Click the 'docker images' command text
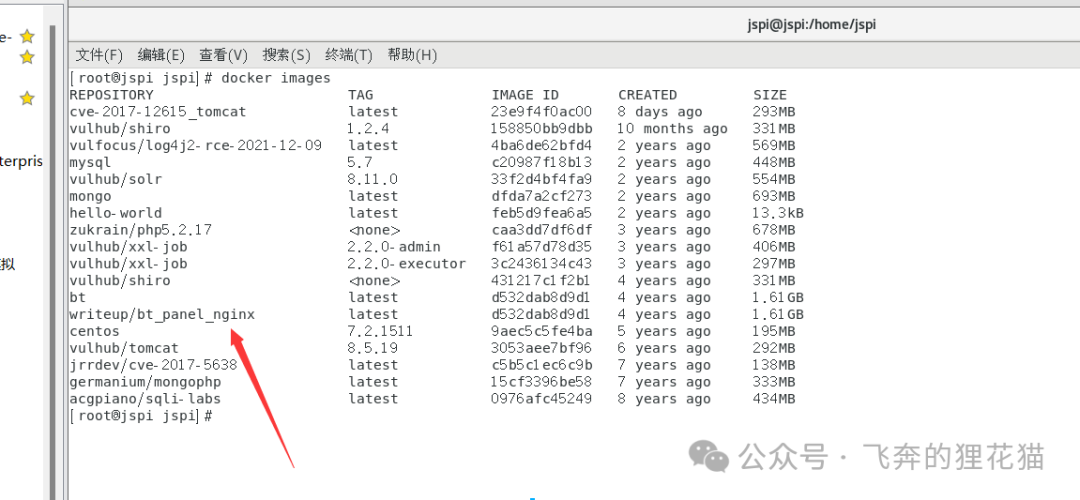The height and width of the screenshot is (500, 1080). 276,78
